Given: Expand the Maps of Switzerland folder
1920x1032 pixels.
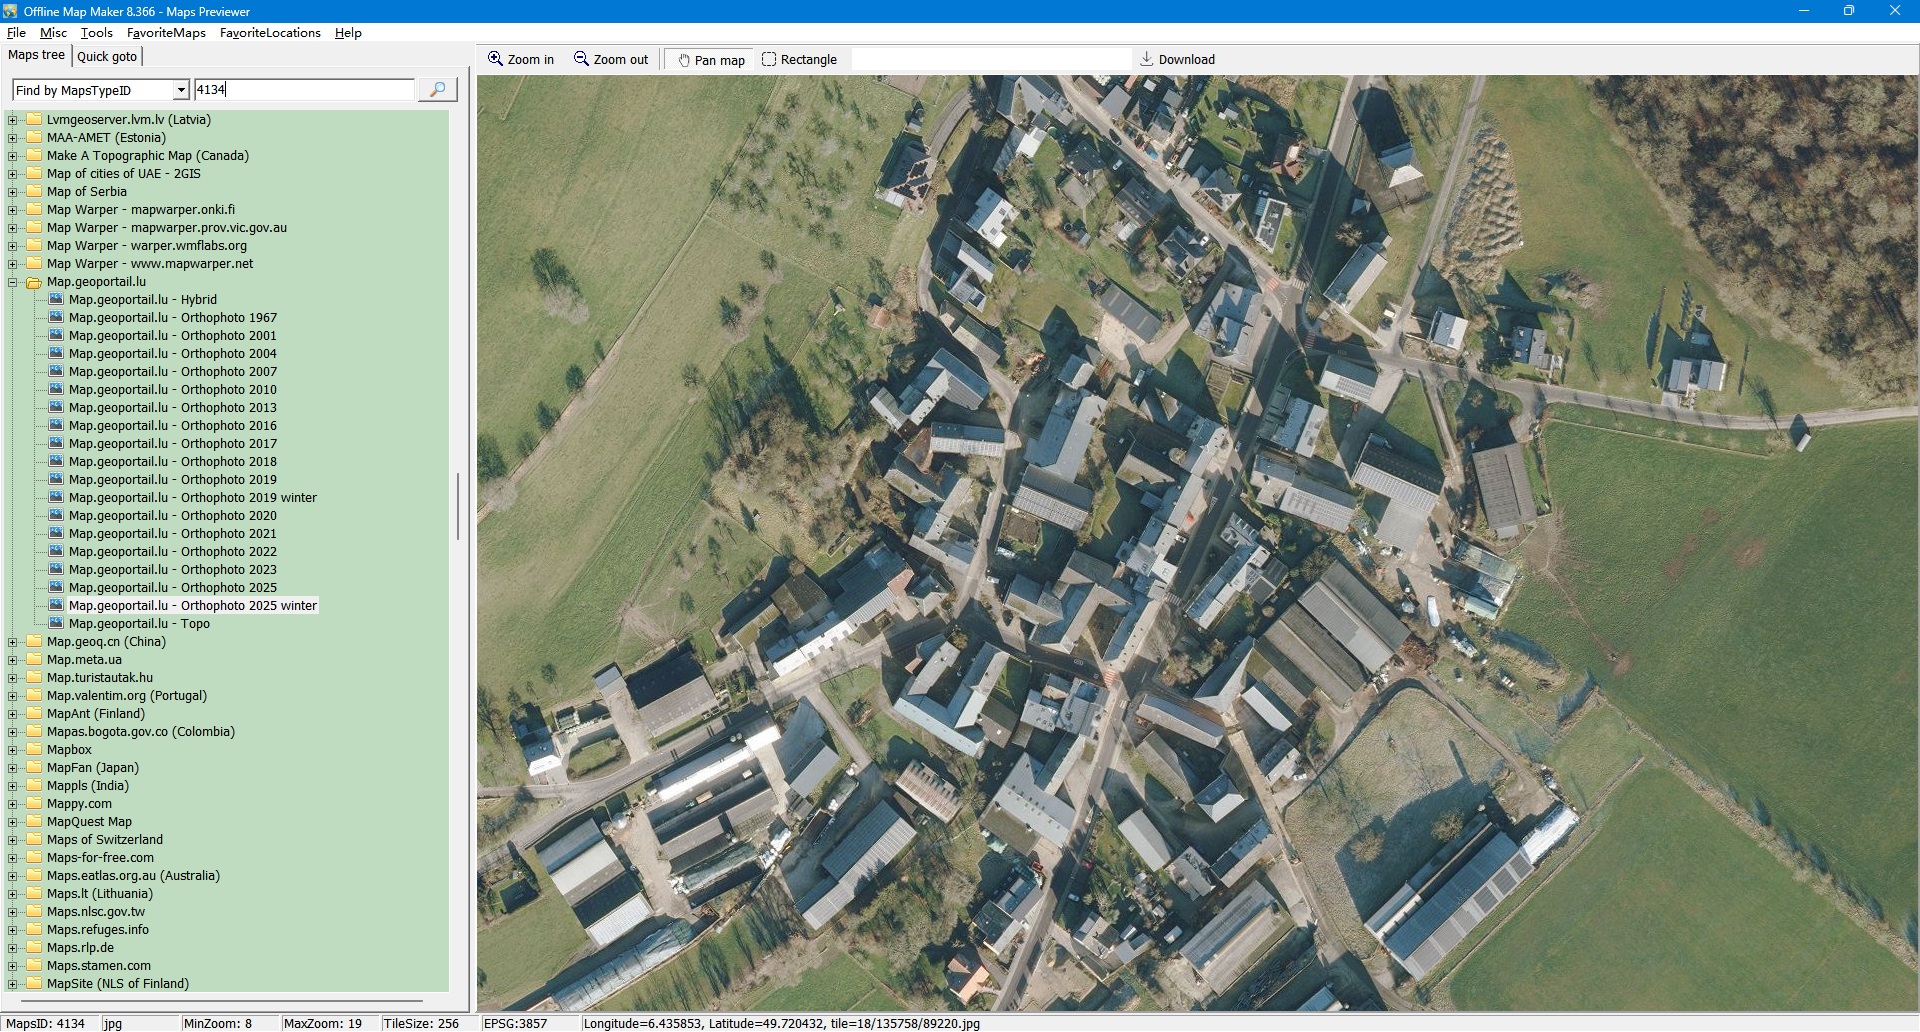Looking at the screenshot, I should [x=13, y=840].
